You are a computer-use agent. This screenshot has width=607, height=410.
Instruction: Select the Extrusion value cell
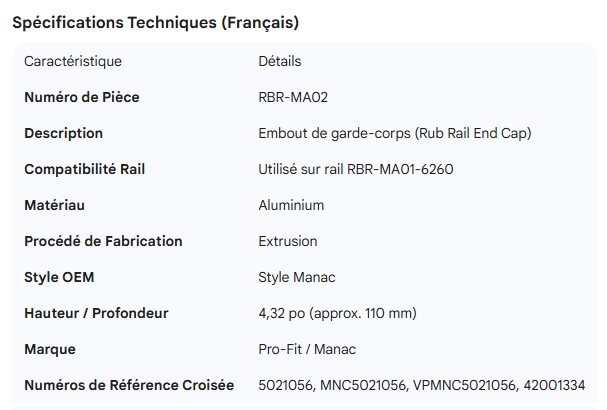coord(288,241)
